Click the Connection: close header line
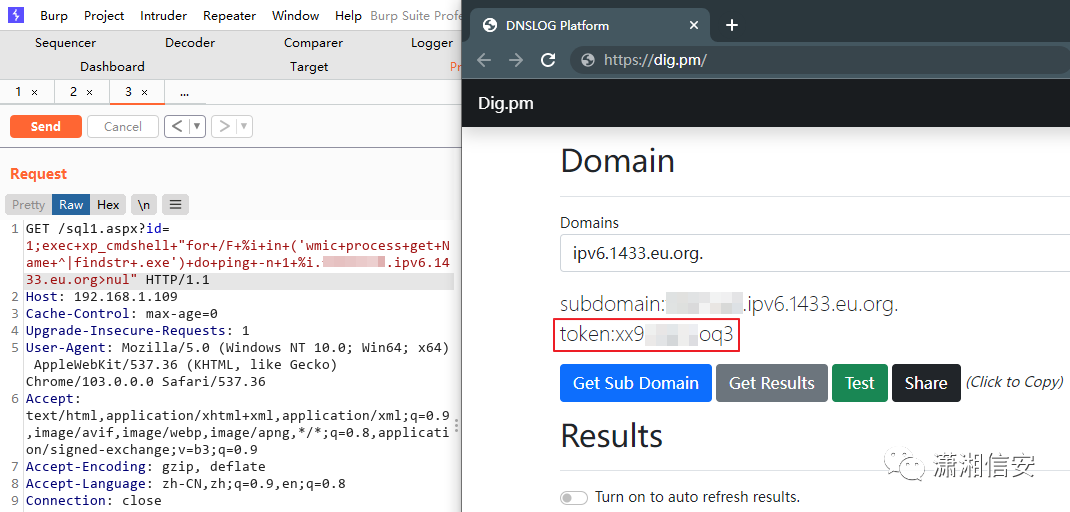This screenshot has height=512, width=1070. pyautogui.click(x=93, y=500)
